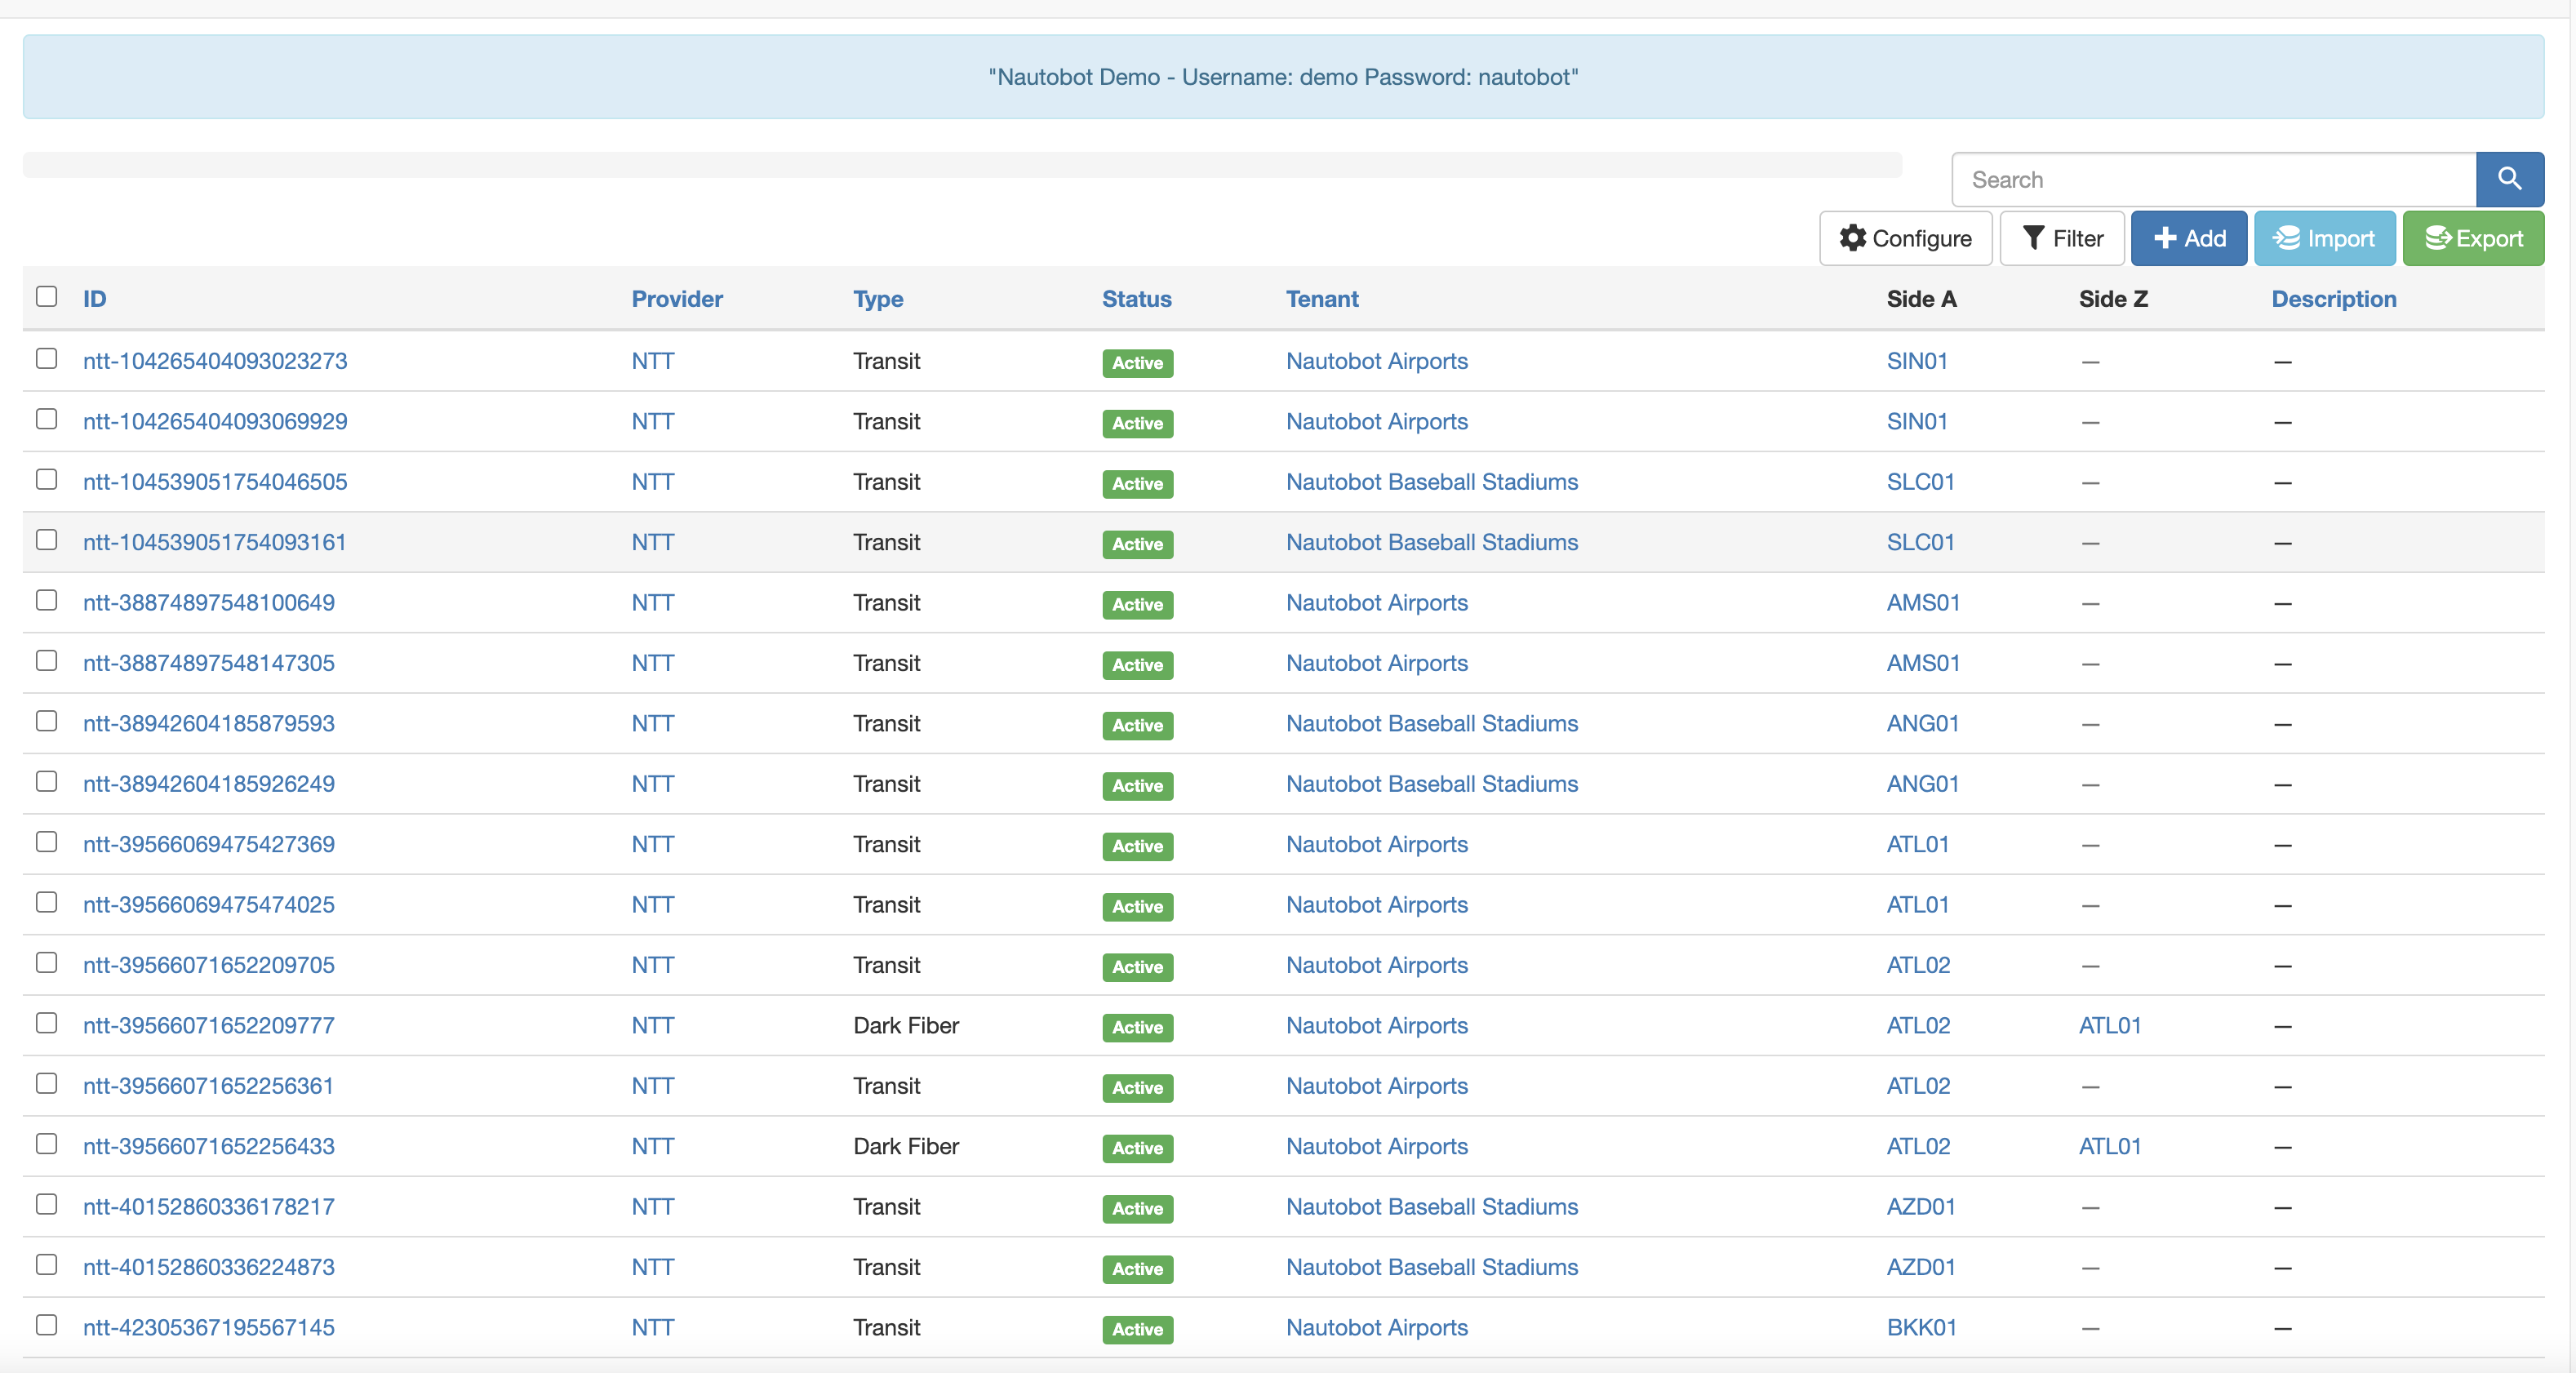This screenshot has width=2576, height=1373.
Task: Click the funnel icon on Filter button
Action: tap(2034, 238)
